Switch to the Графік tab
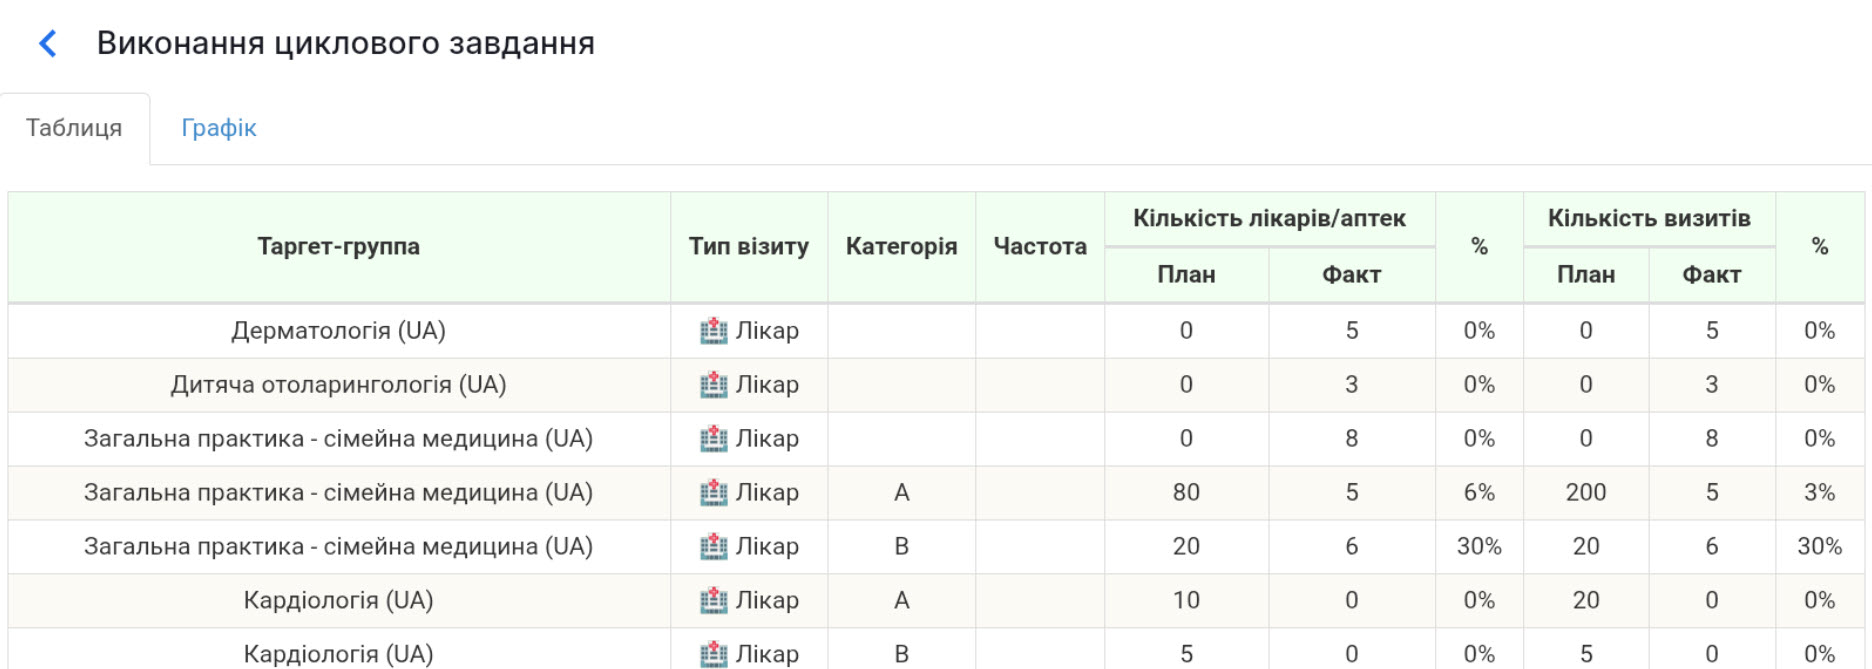 [218, 128]
